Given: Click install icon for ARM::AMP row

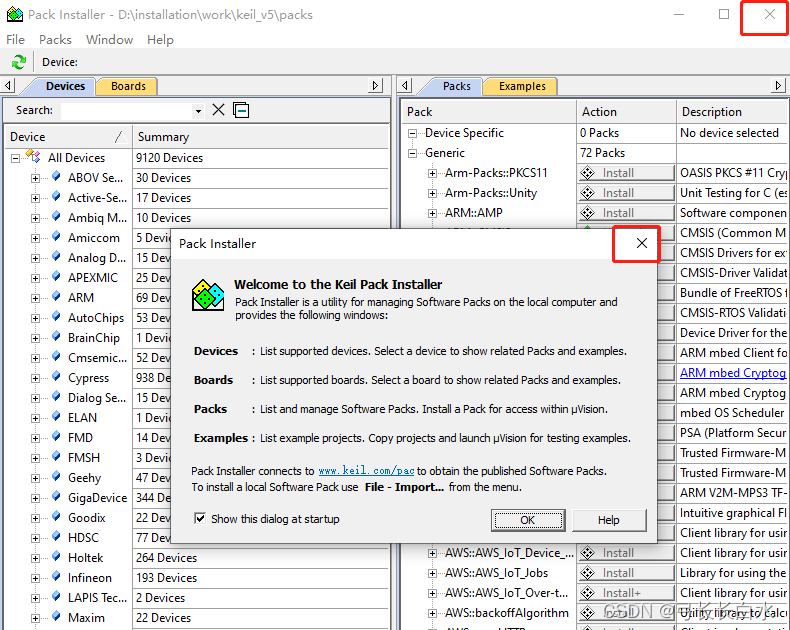Looking at the screenshot, I should tap(587, 213).
